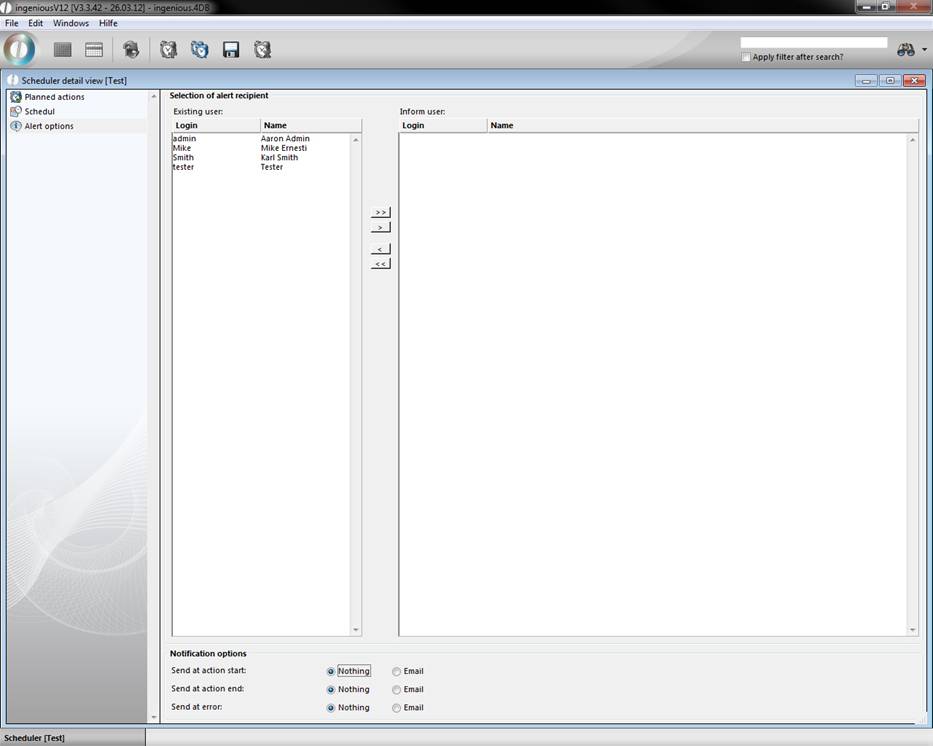Open the Edit menu

click(36, 23)
